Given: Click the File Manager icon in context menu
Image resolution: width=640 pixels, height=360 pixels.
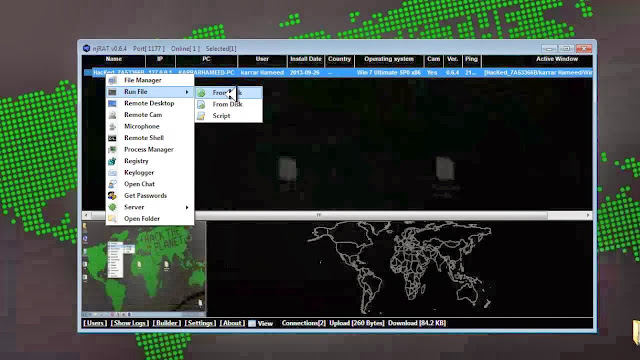Looking at the screenshot, I should click(x=113, y=80).
